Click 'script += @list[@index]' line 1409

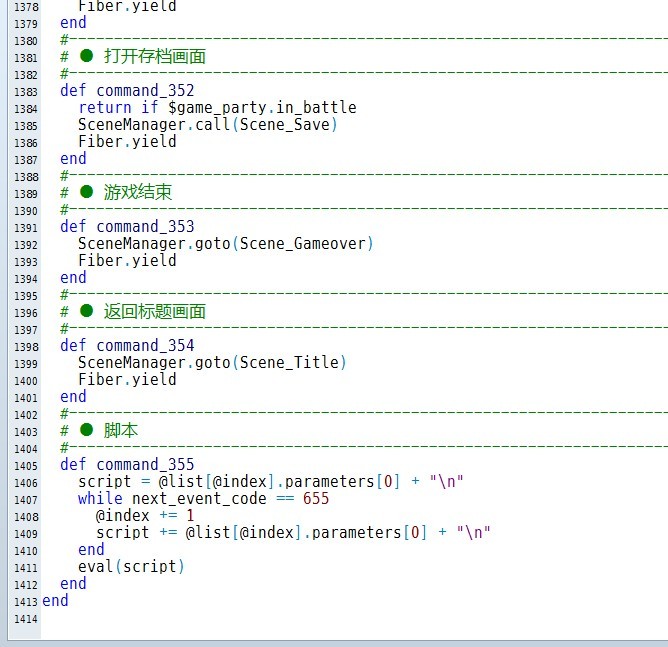tap(293, 532)
